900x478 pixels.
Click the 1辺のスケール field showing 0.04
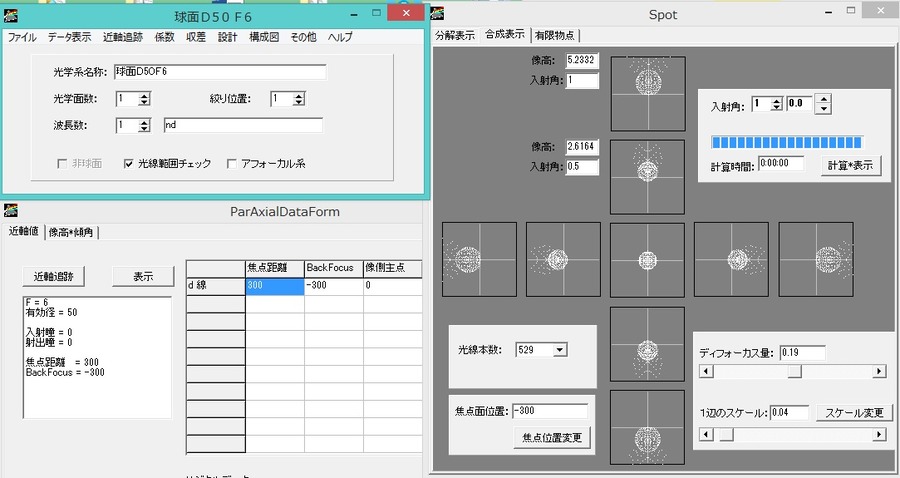pyautogui.click(x=789, y=413)
